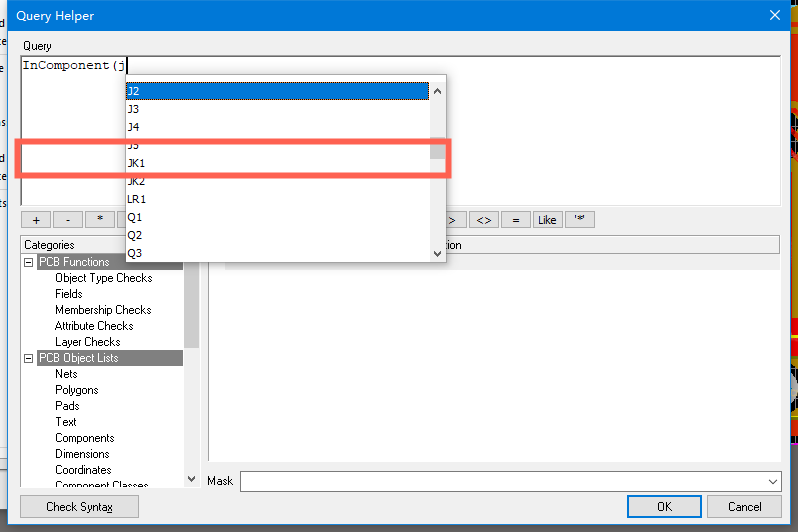Screen dimensions: 798x532
Task: Close the Query Helper window
Action: [x=774, y=15]
